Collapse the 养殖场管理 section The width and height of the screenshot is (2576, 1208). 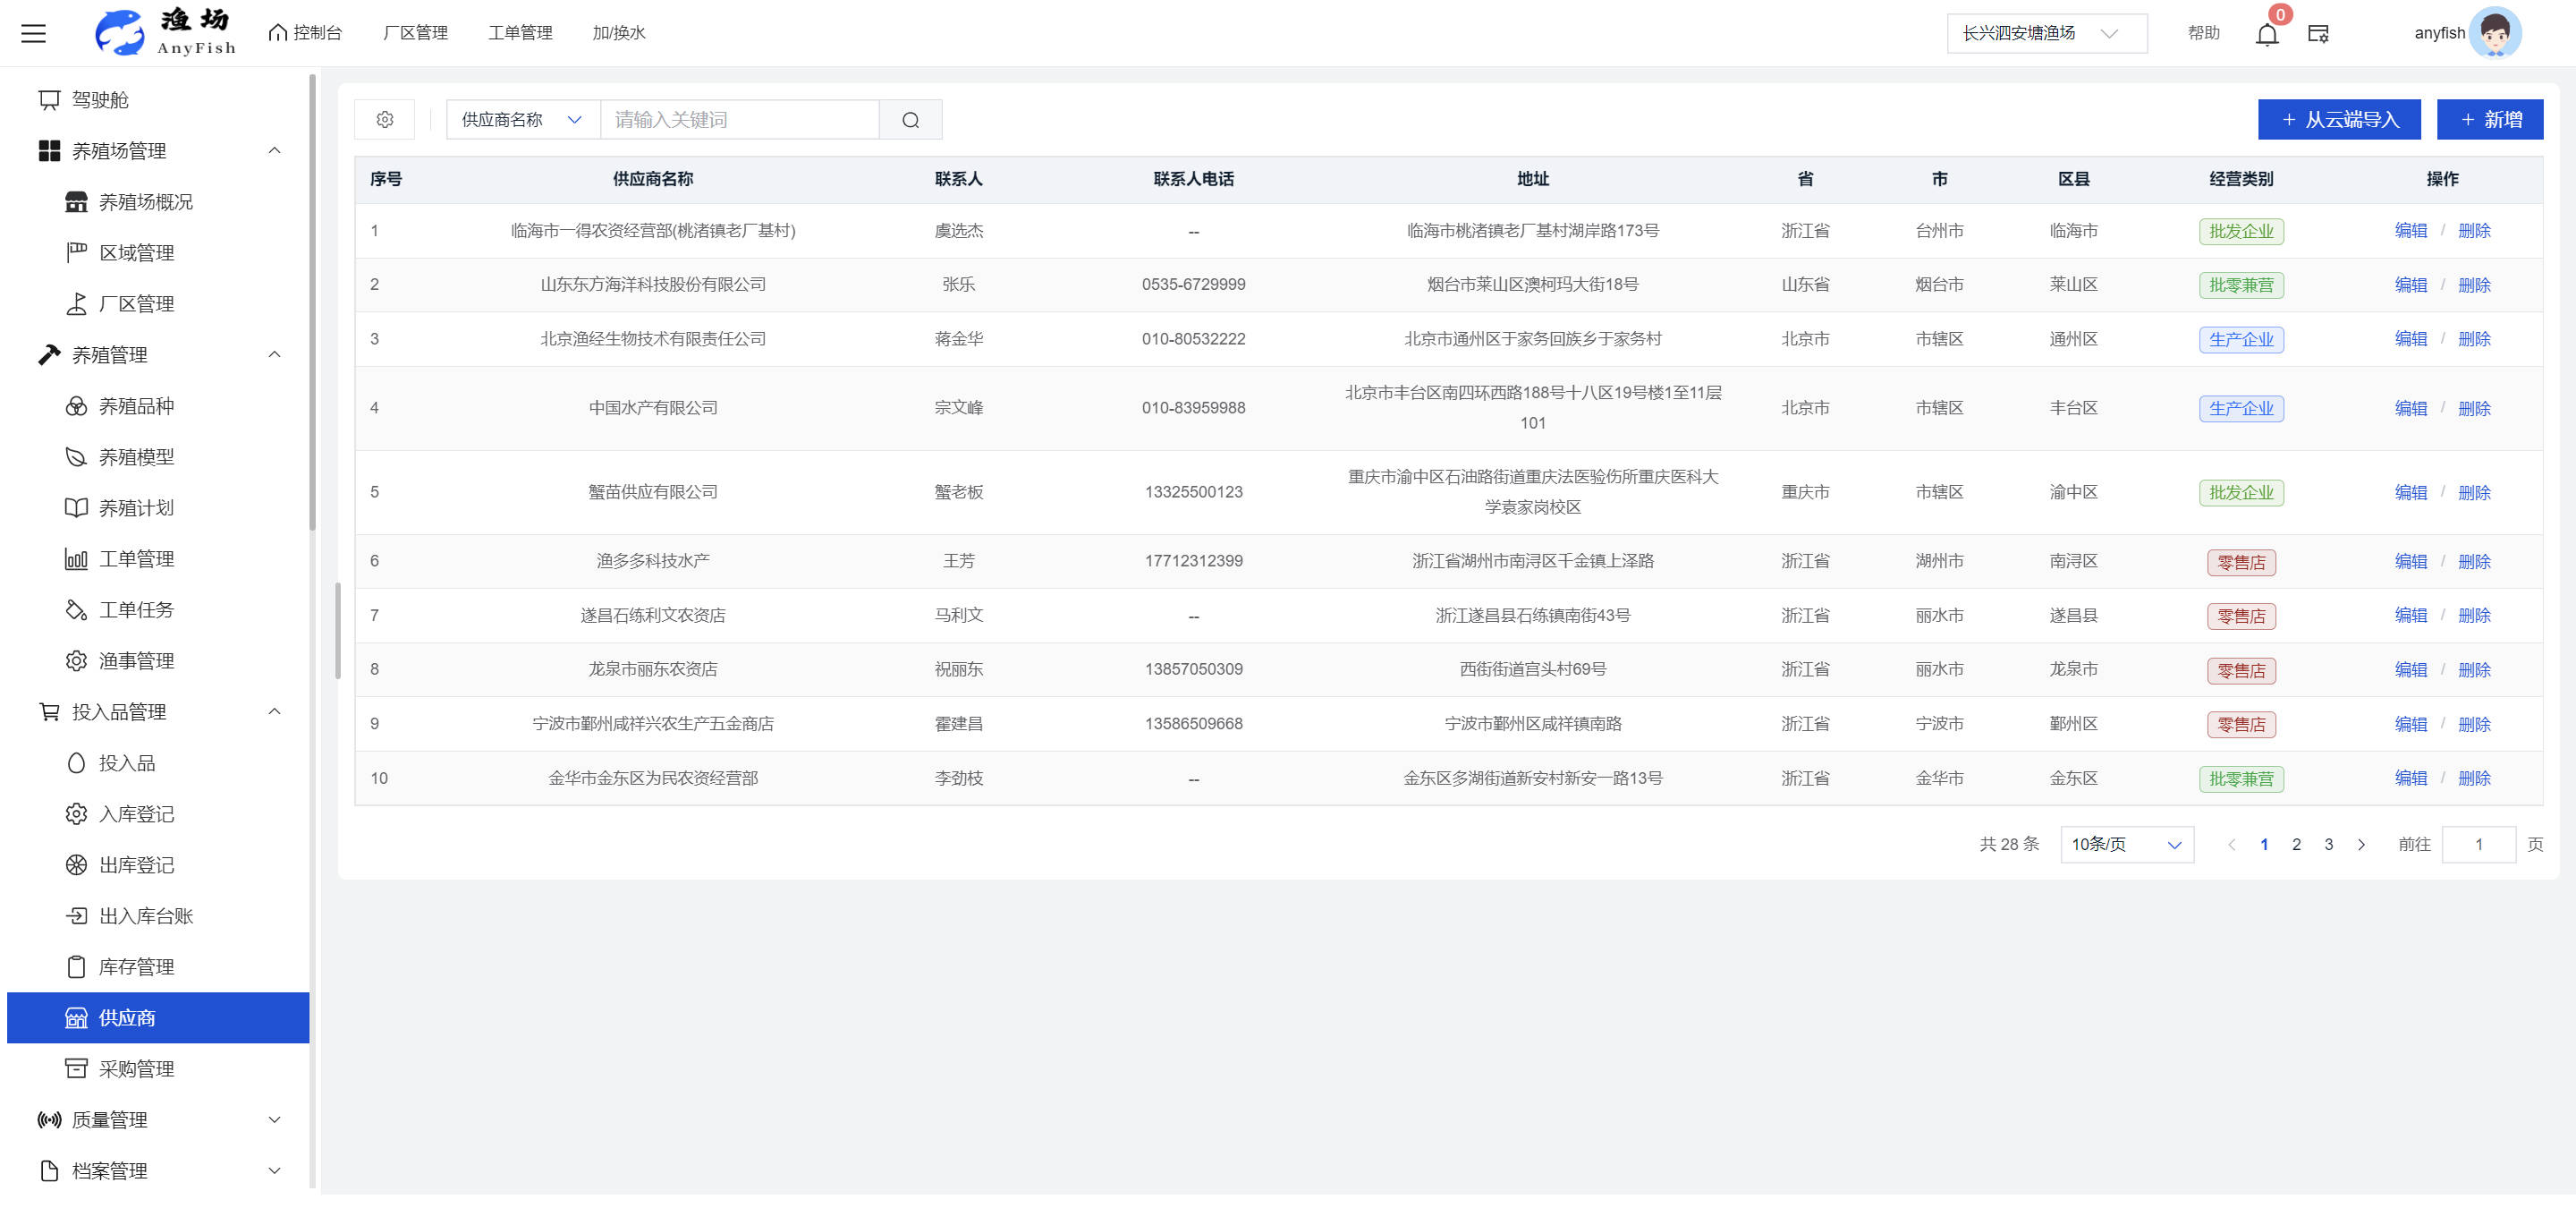point(274,151)
